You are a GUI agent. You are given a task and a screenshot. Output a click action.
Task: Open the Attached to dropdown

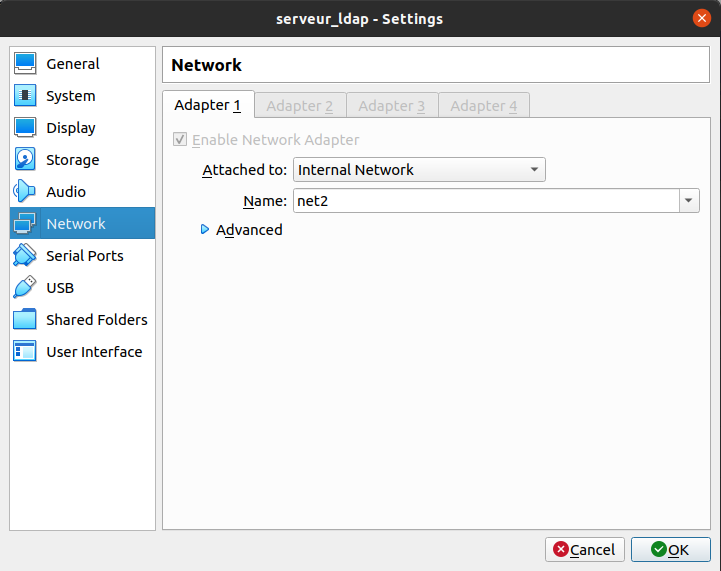[x=419, y=170]
